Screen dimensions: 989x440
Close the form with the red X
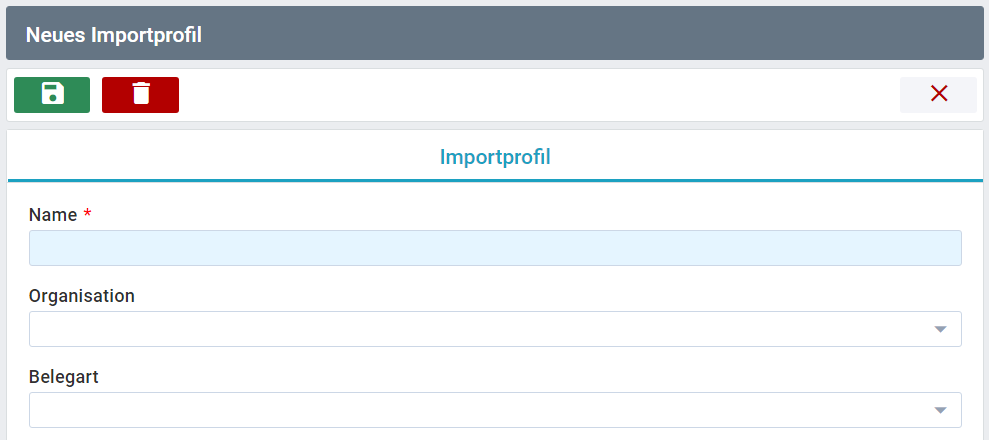pos(939,95)
